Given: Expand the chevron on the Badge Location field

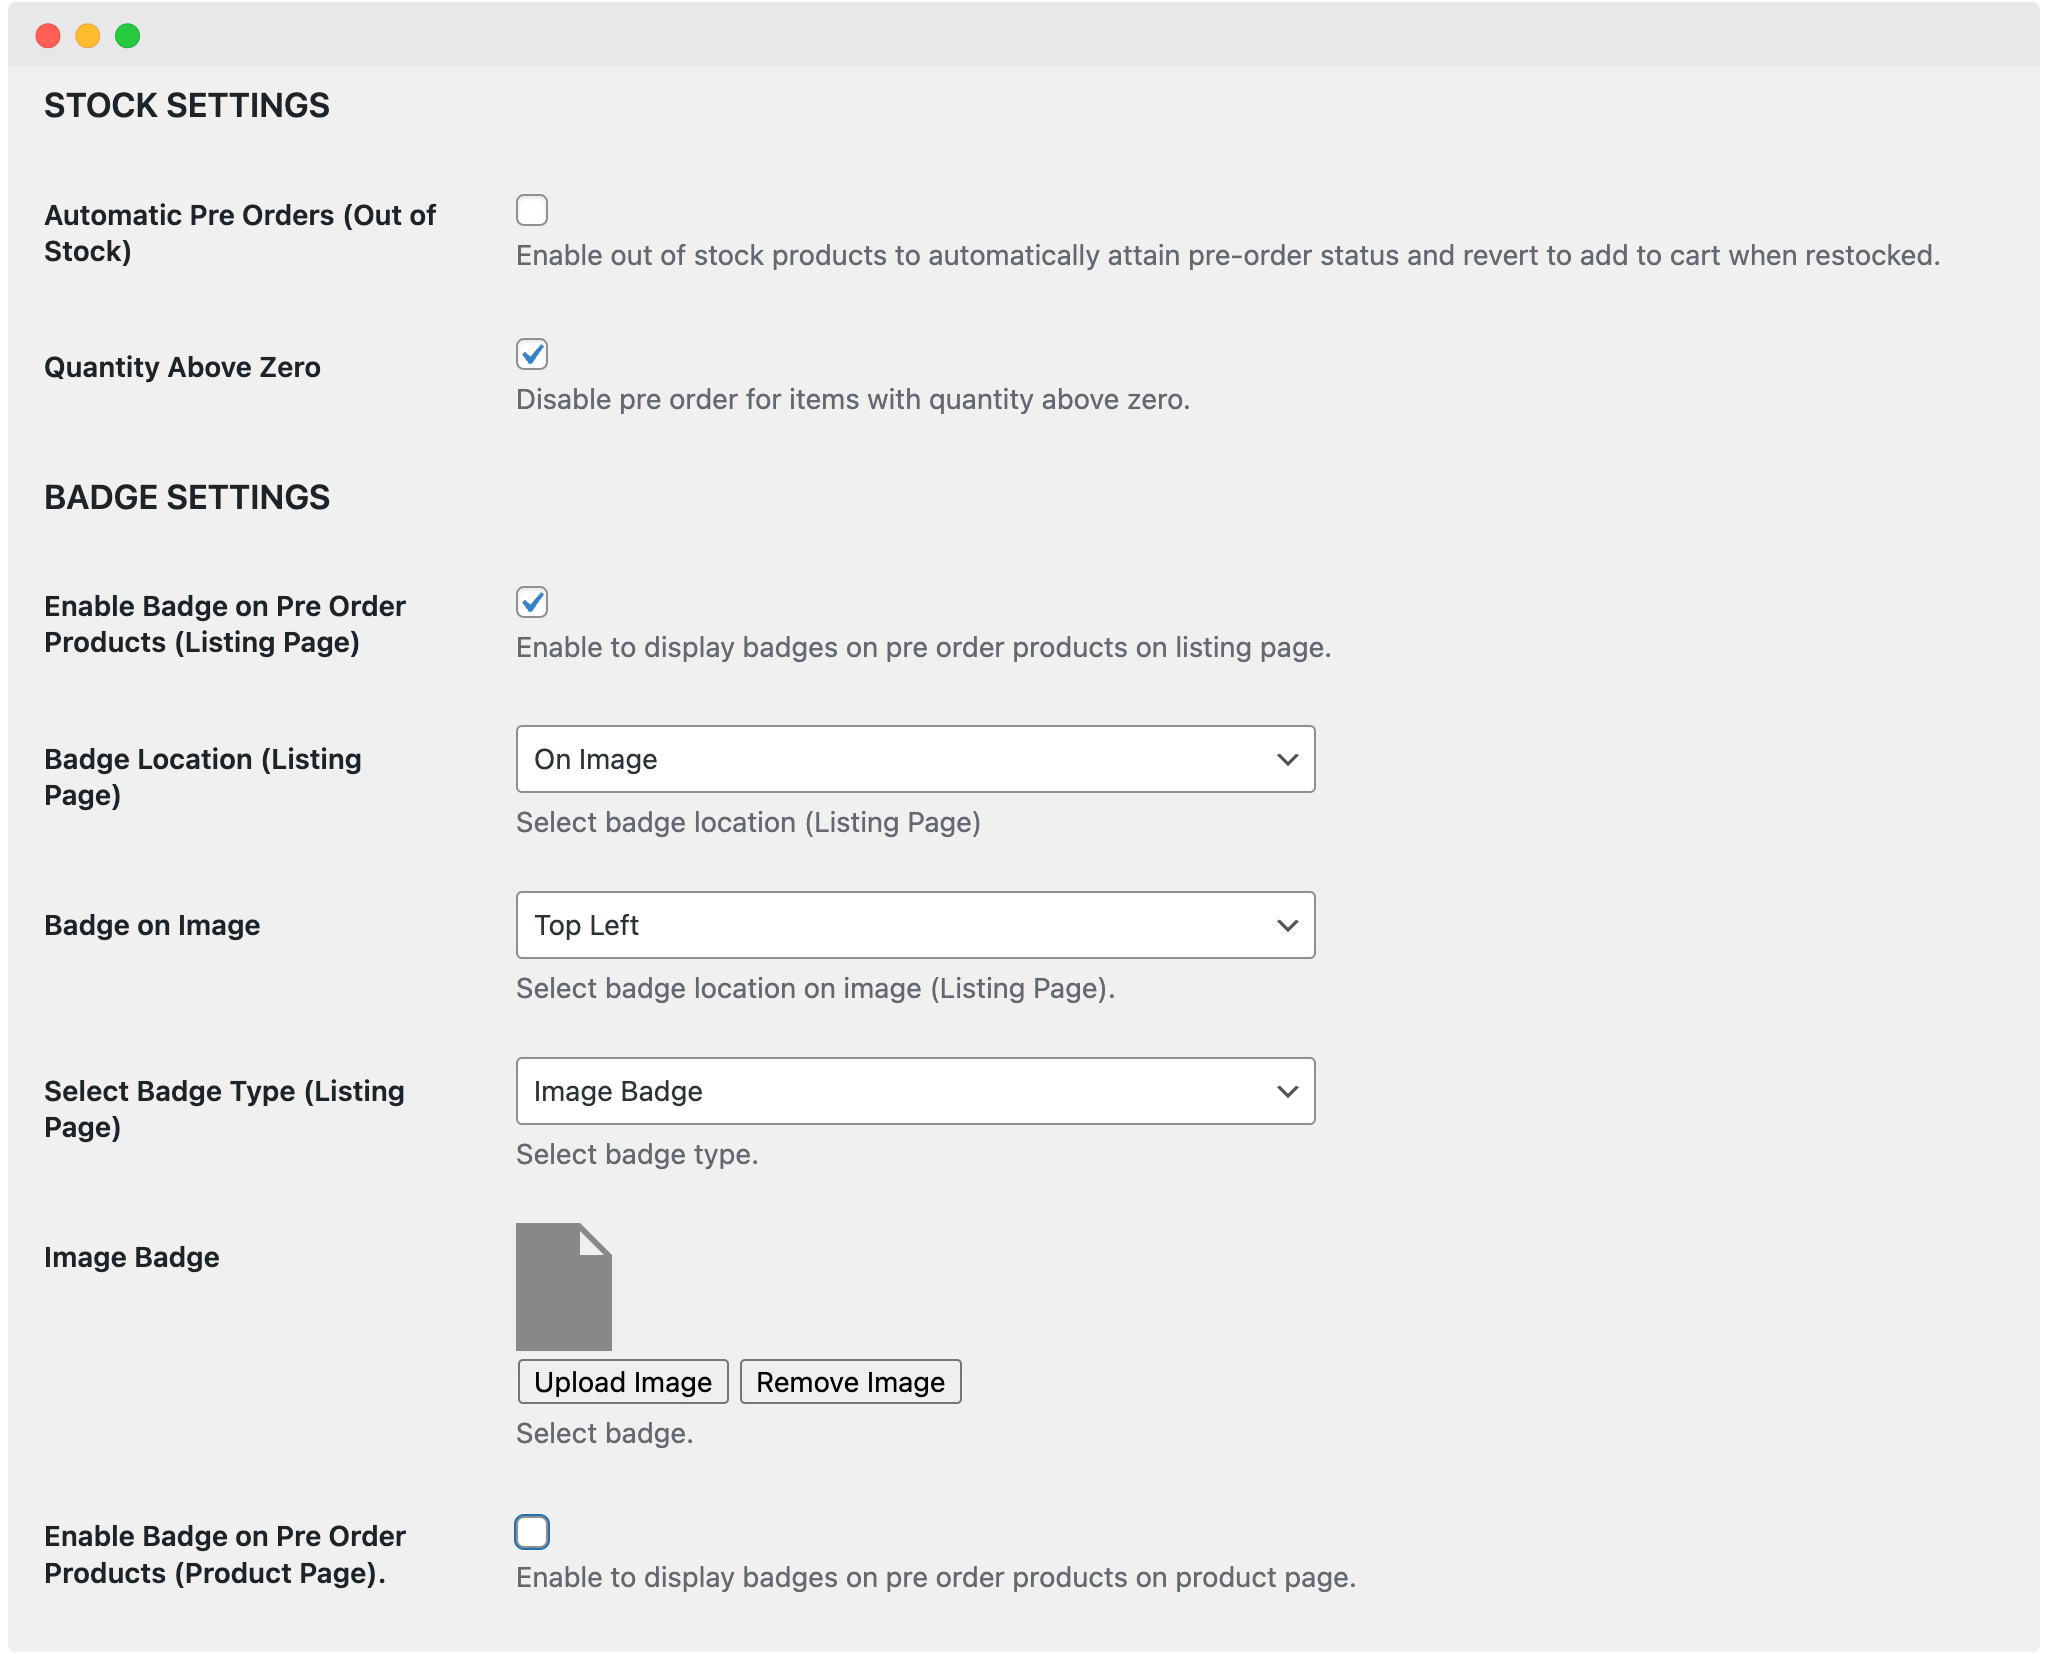Looking at the screenshot, I should pyautogui.click(x=1288, y=759).
